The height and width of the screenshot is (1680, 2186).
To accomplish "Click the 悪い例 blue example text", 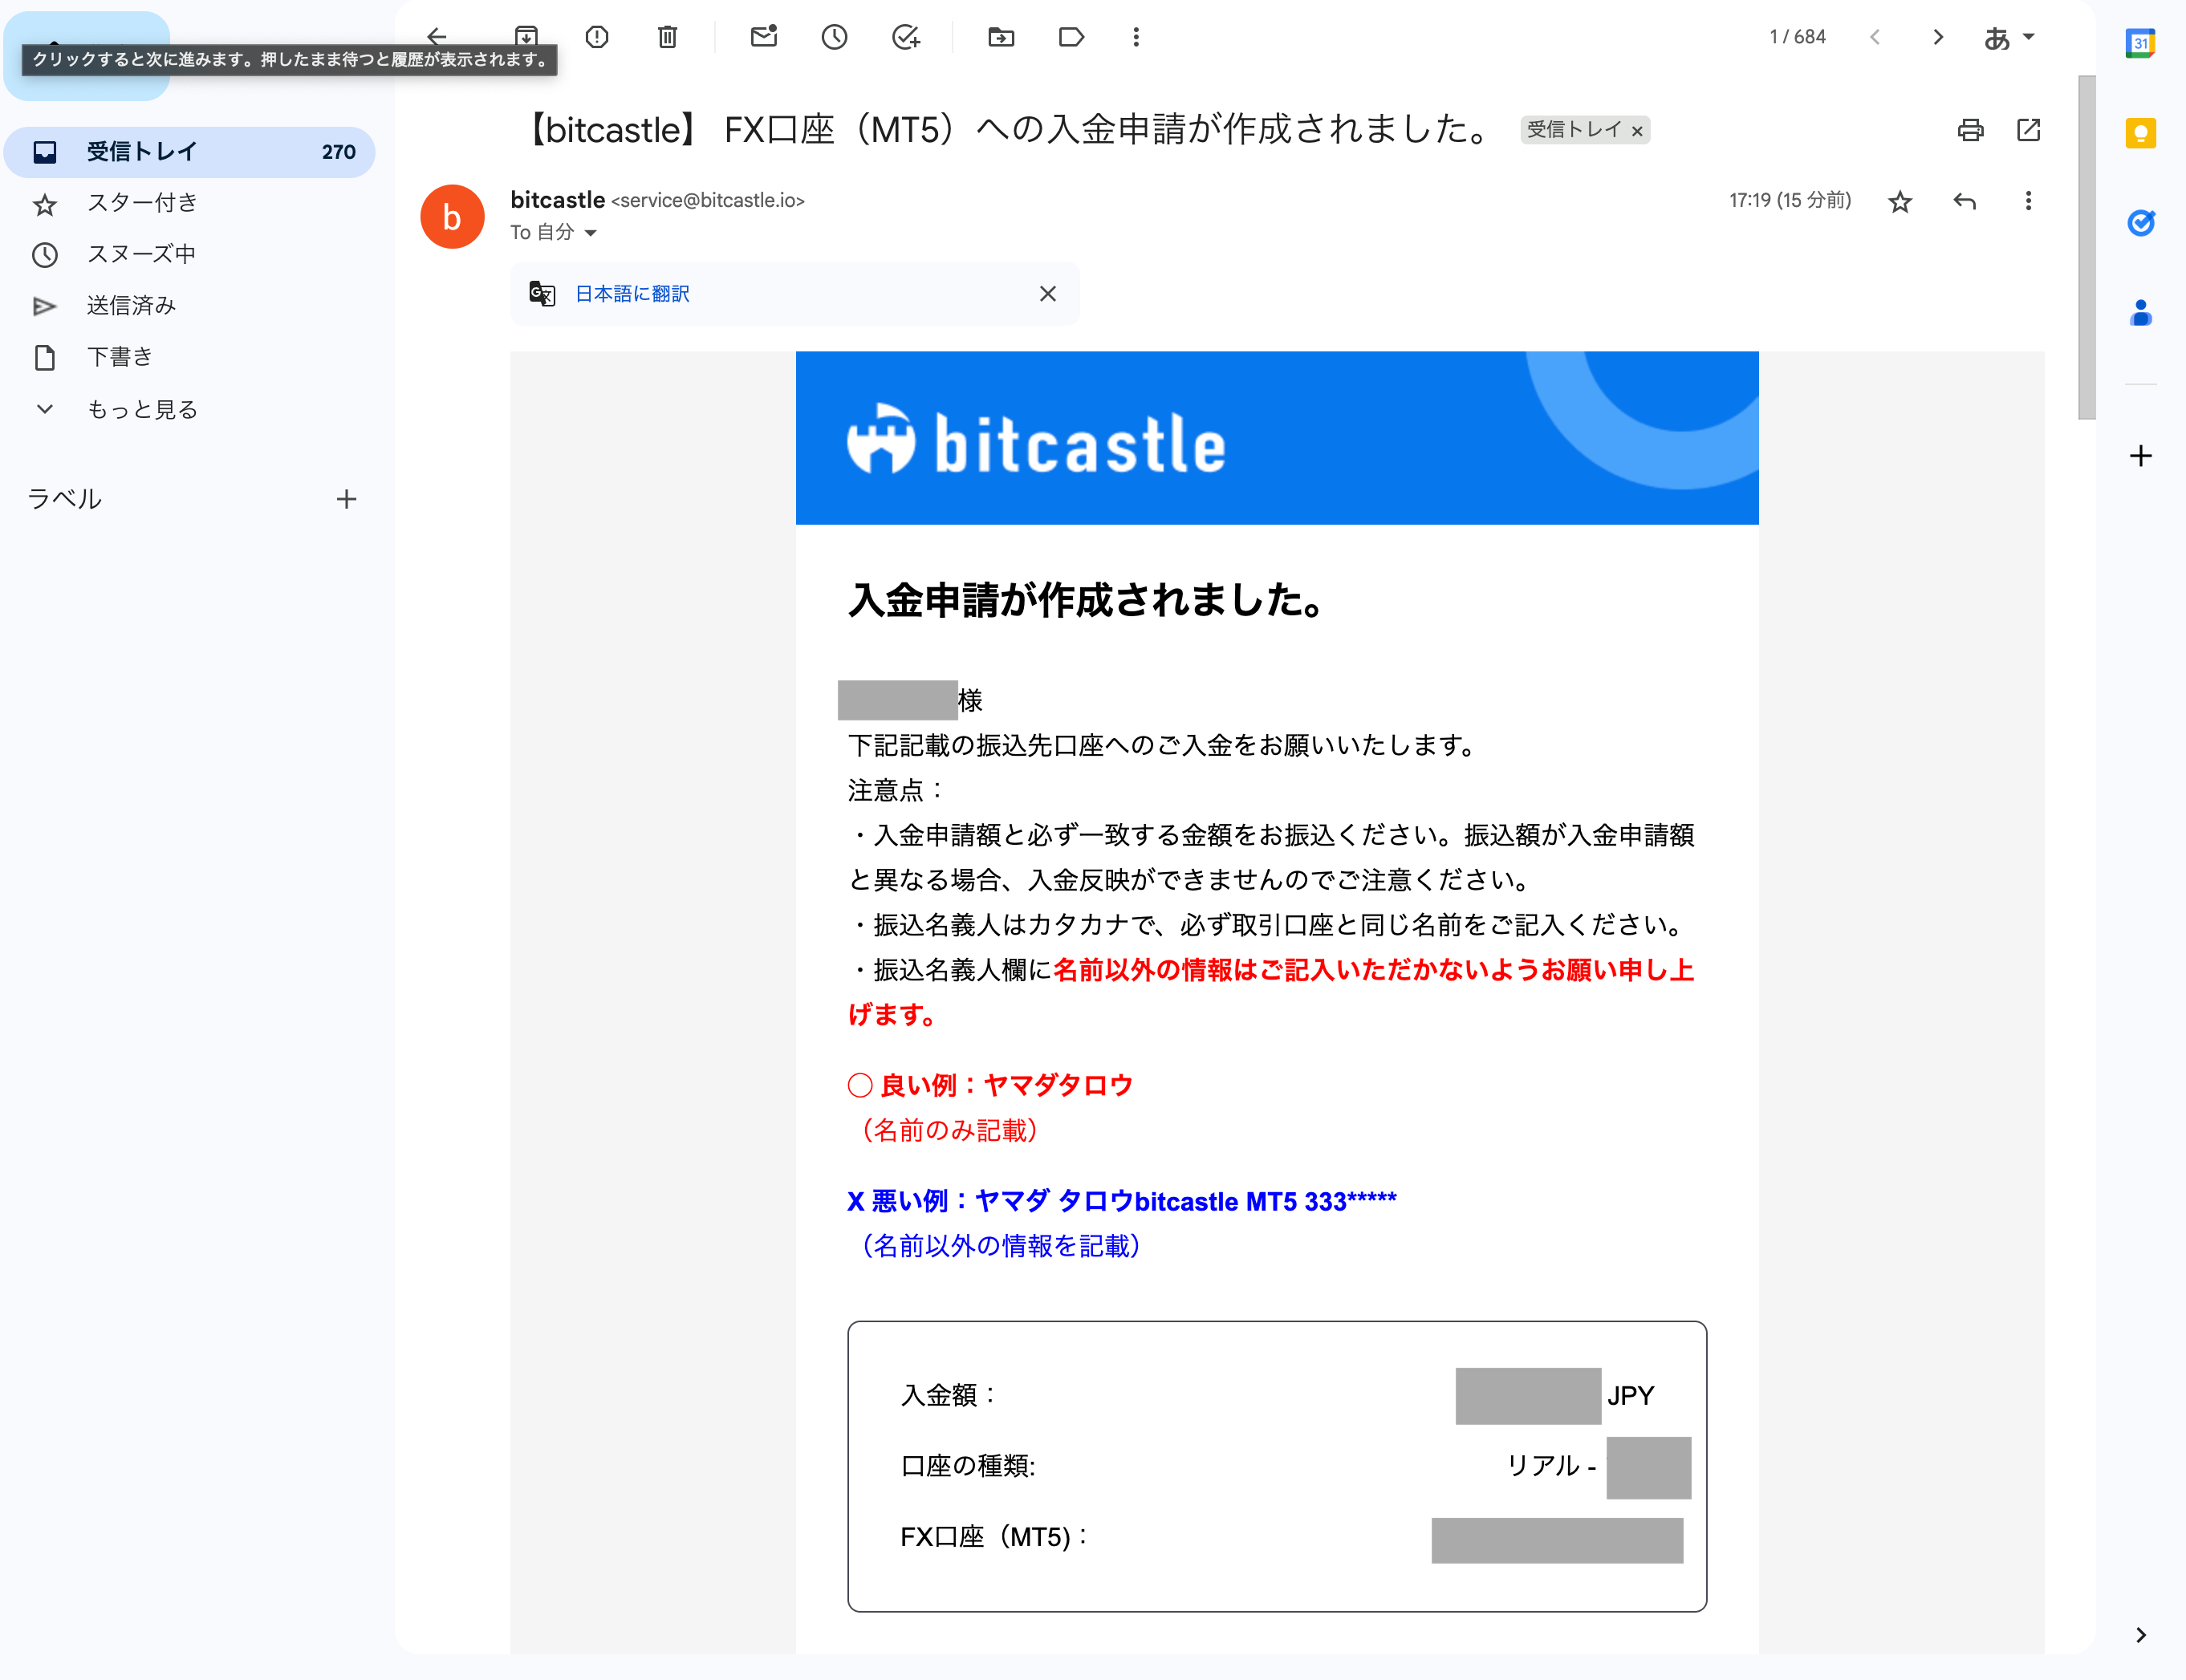I will (x=1122, y=1201).
